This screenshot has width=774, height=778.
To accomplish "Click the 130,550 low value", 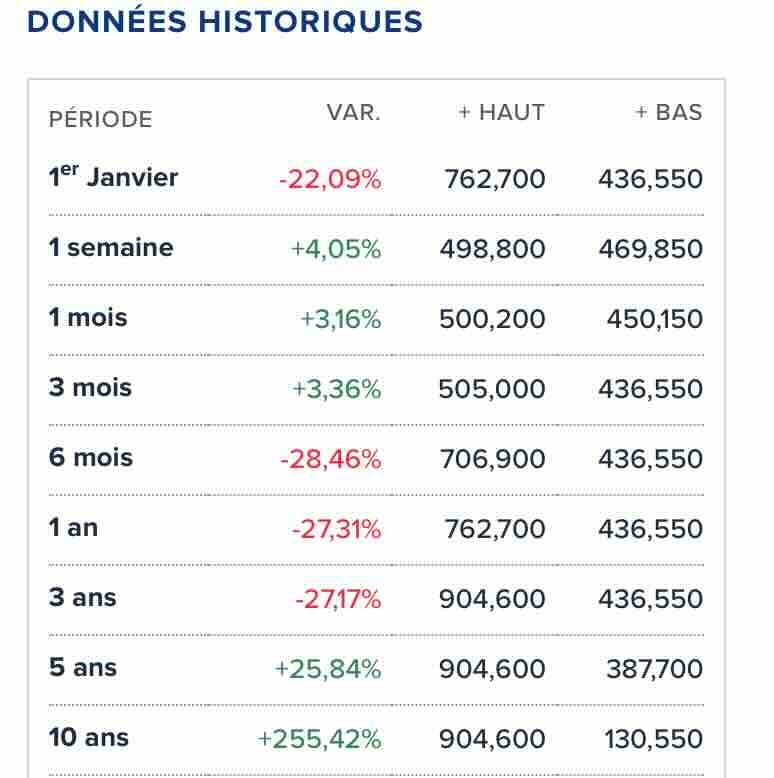I will click(653, 740).
